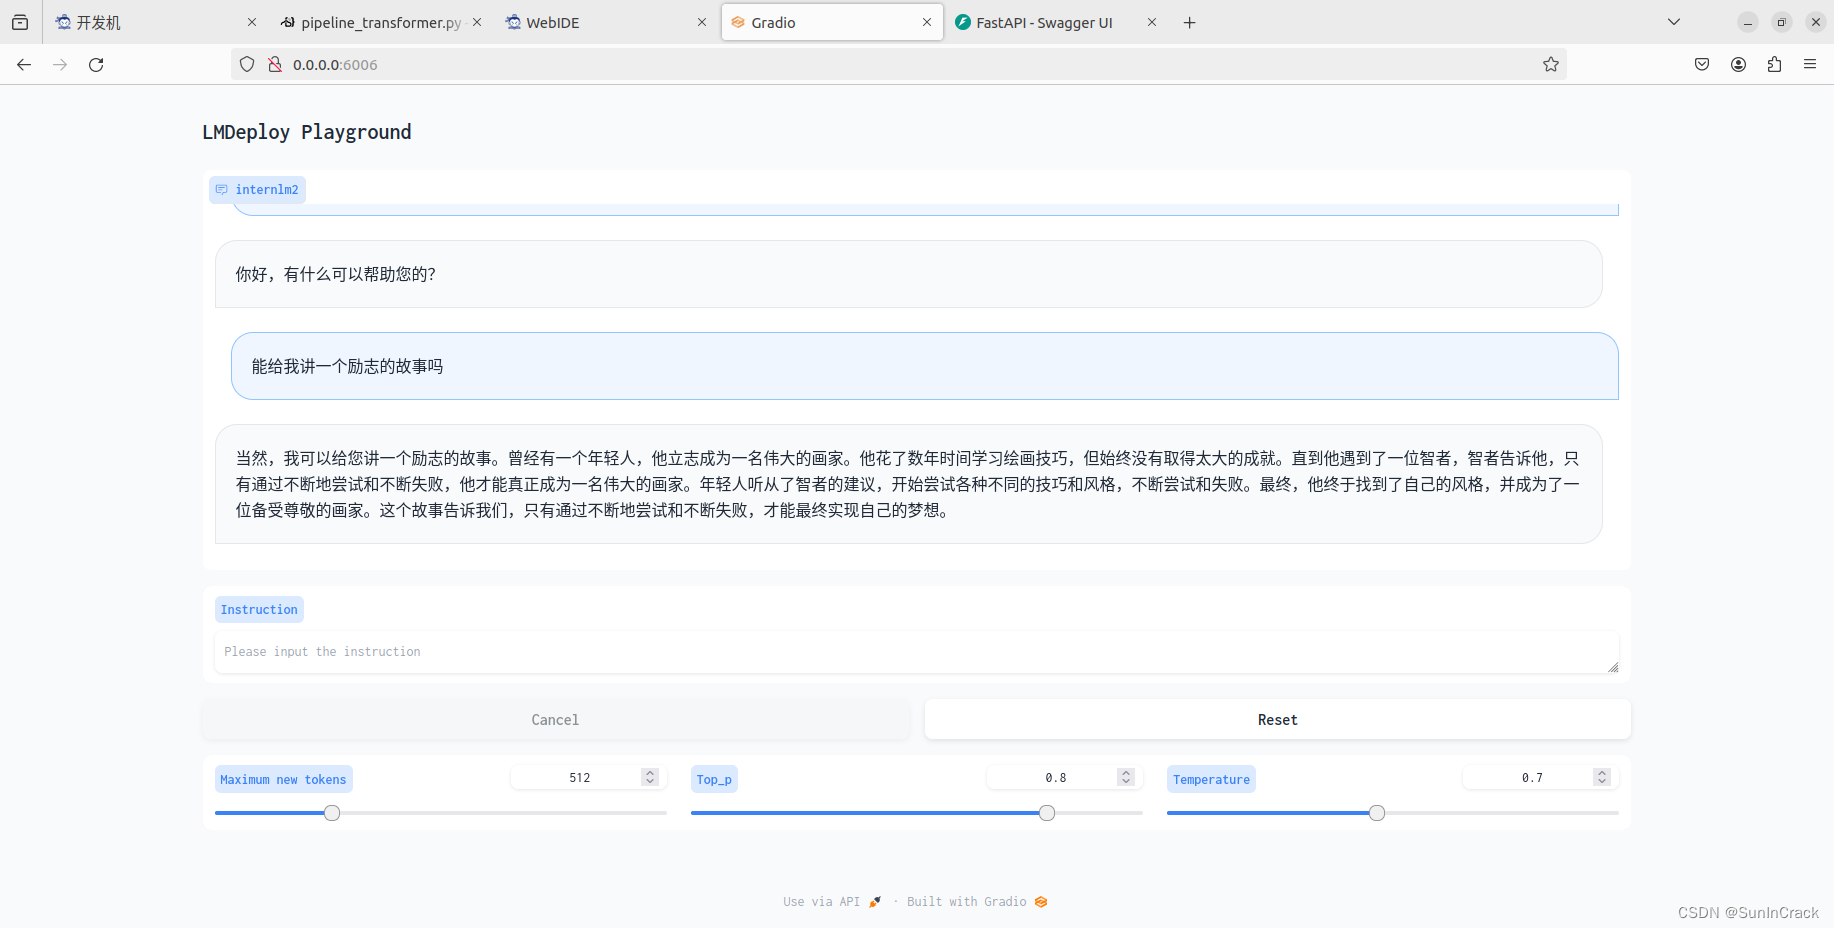Go back using browser back arrow
1834x928 pixels.
pos(24,64)
